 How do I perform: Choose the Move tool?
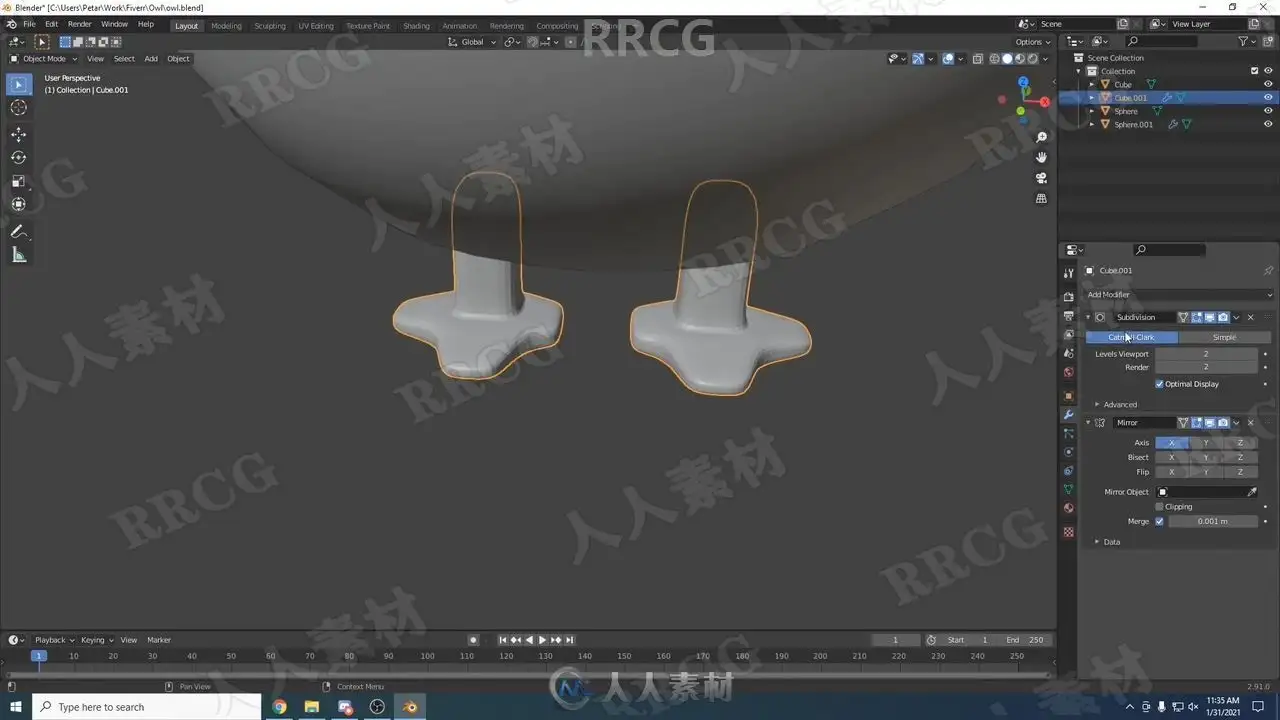pos(19,134)
